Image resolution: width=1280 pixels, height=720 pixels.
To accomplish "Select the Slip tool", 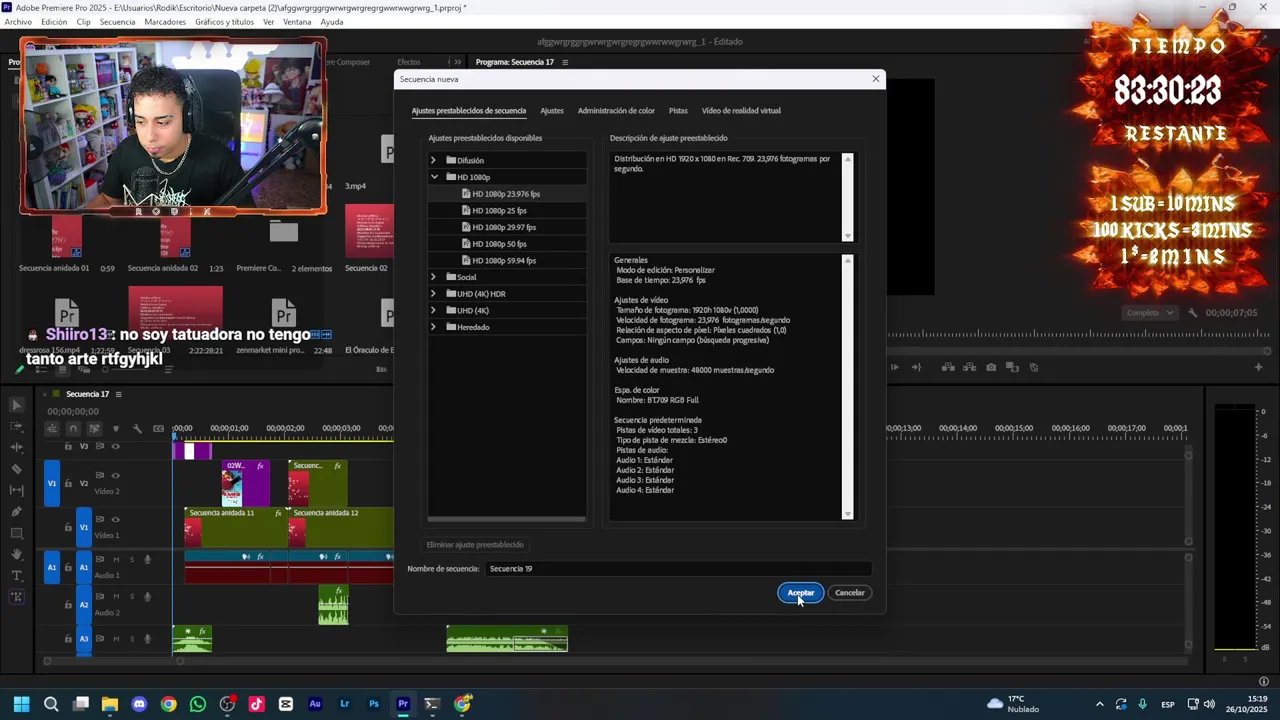I will (16, 490).
